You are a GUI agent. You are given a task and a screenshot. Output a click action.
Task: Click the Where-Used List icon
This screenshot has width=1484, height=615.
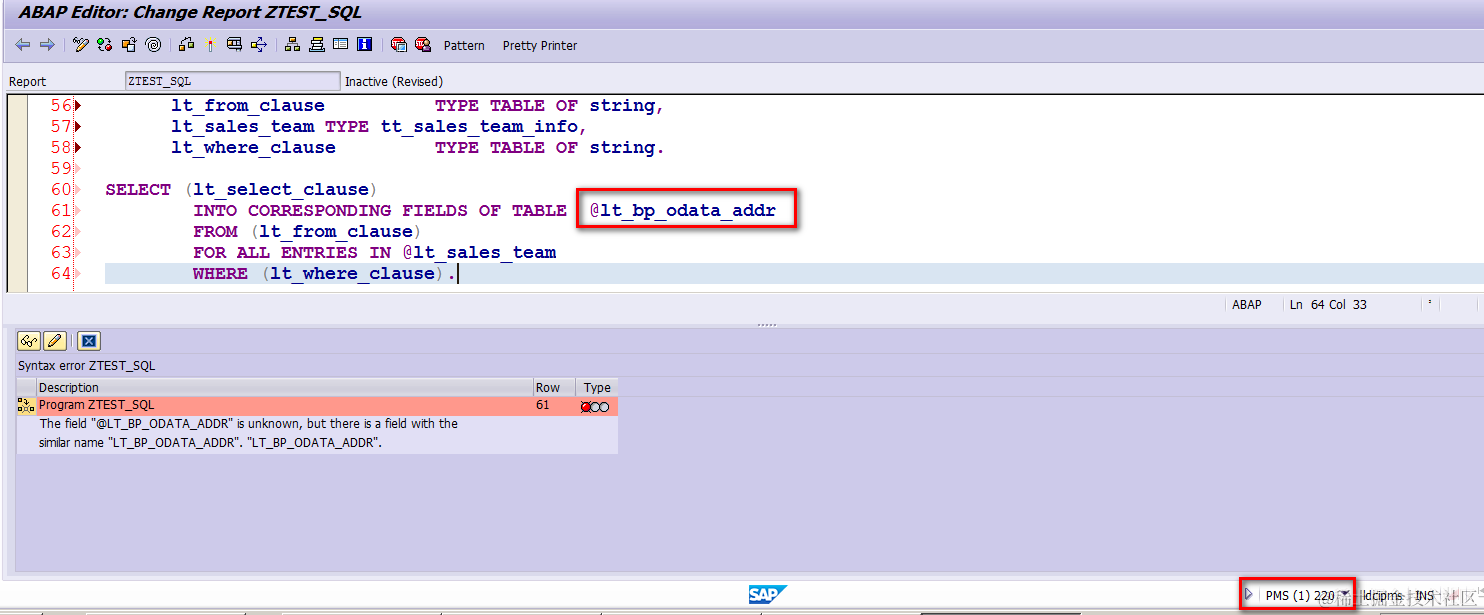(187, 45)
